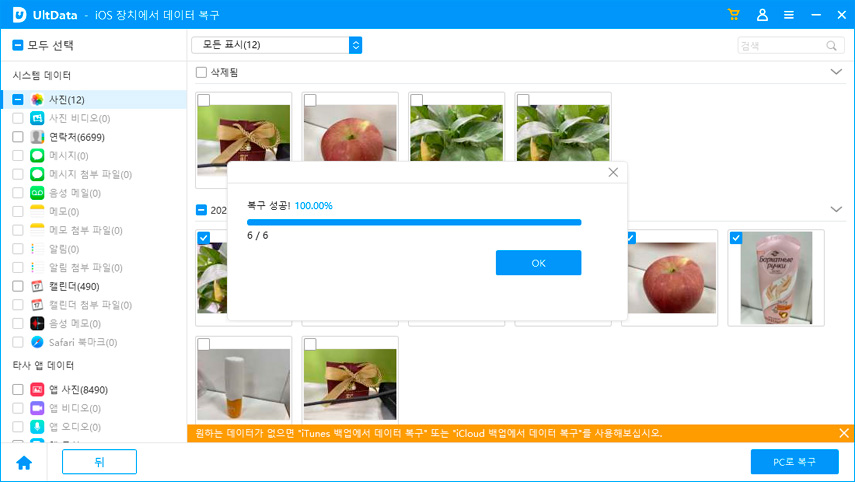Select the 연락처(6699) row label
This screenshot has width=855, height=482.
click(x=77, y=137)
